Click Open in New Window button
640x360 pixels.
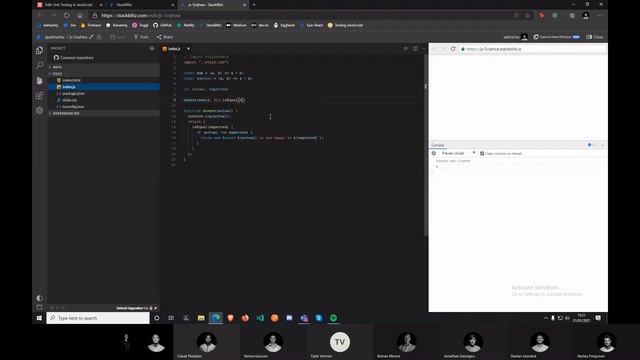point(556,37)
